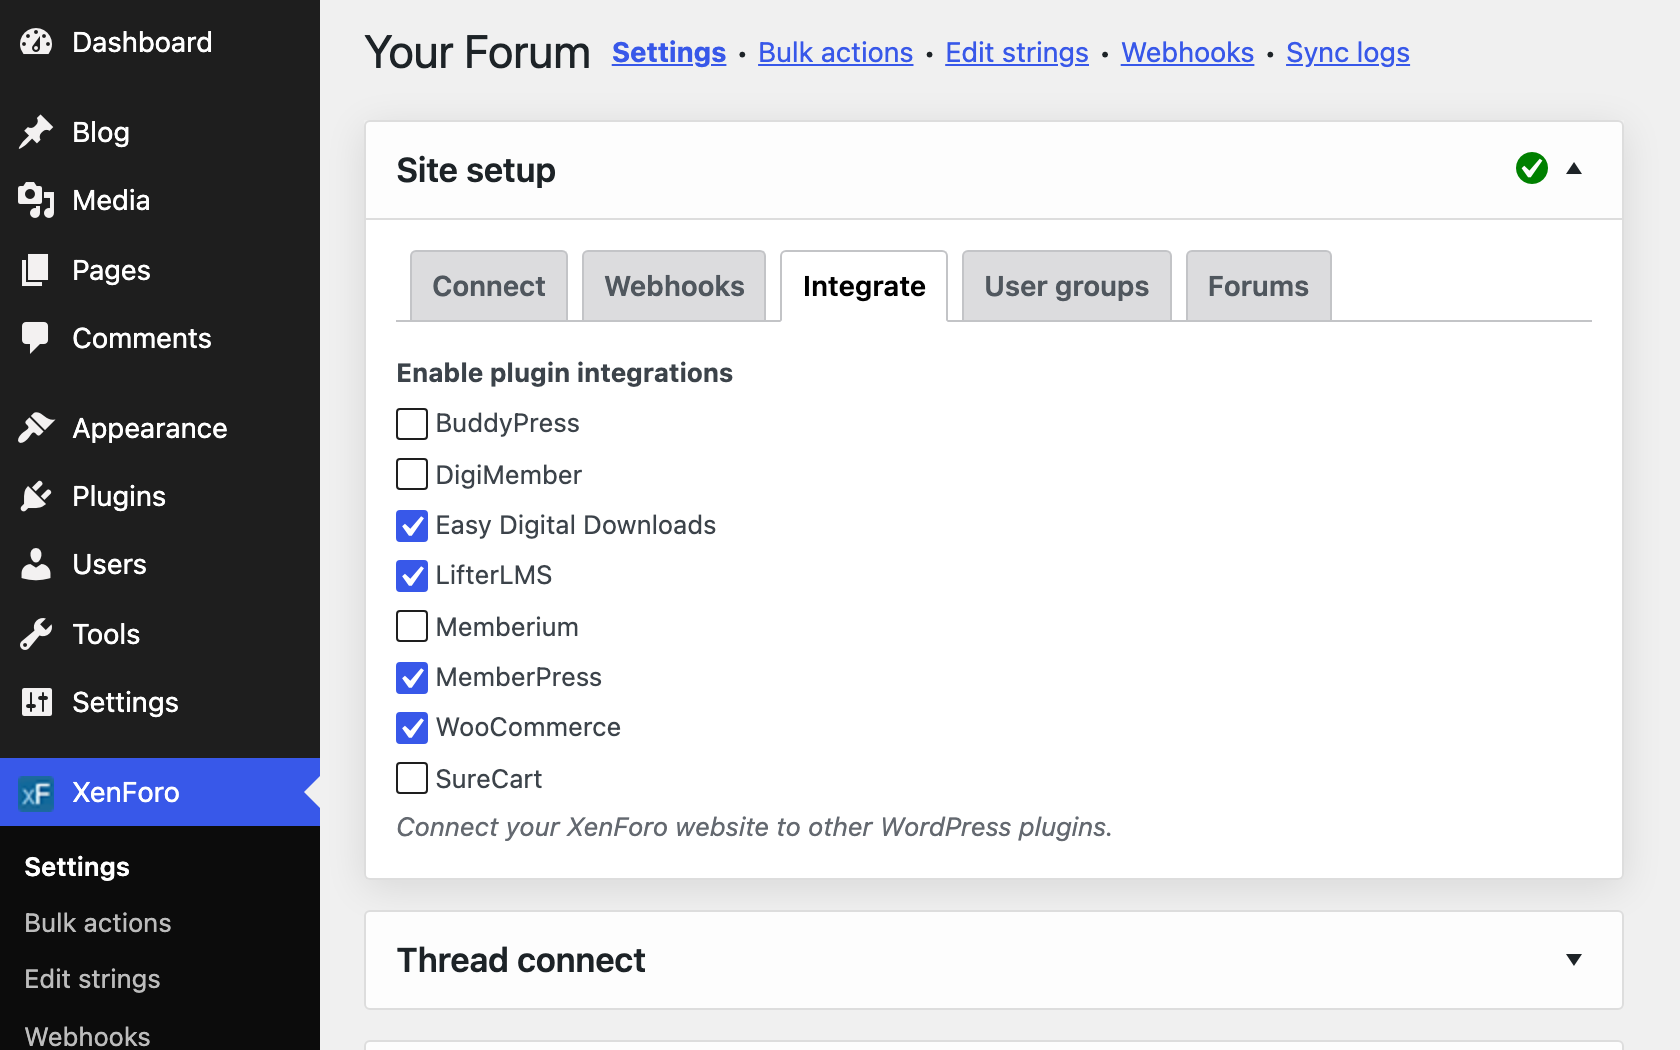Viewport: 1680px width, 1050px height.
Task: Toggle the WooCommerce checkbox off
Action: tap(412, 728)
